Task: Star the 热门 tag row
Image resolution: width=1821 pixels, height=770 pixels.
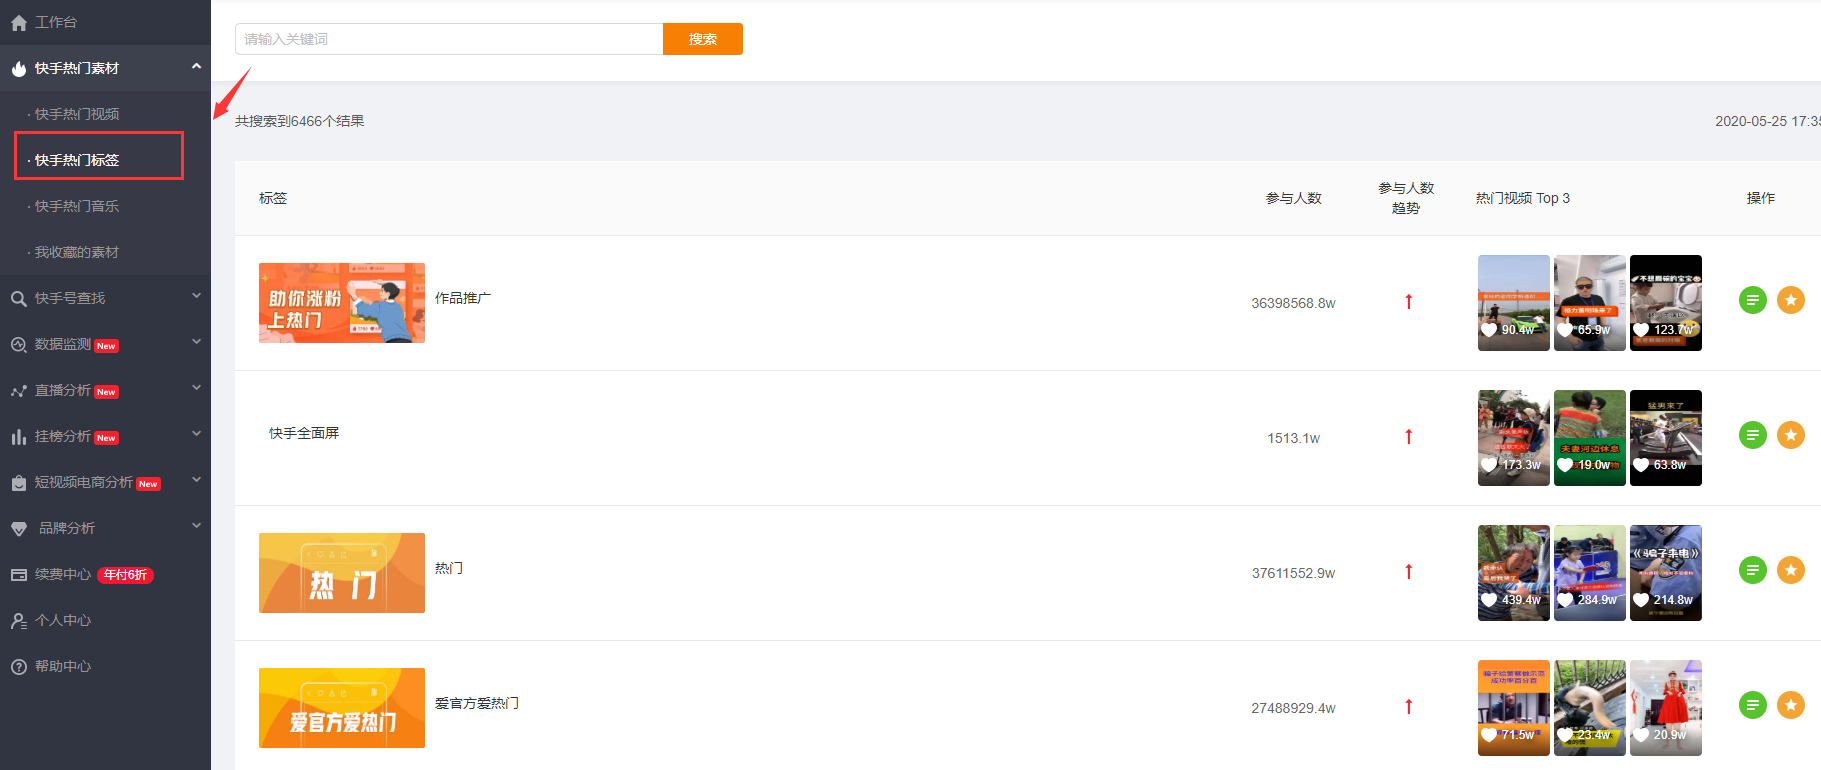Action: click(x=1791, y=570)
